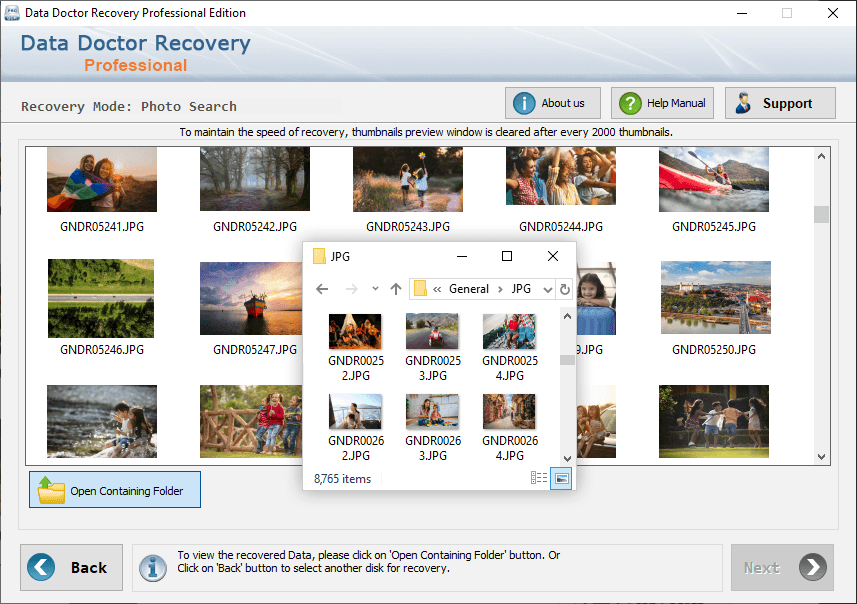Select the kids splashing water thumbnail
The height and width of the screenshot is (604, 857).
(102, 421)
